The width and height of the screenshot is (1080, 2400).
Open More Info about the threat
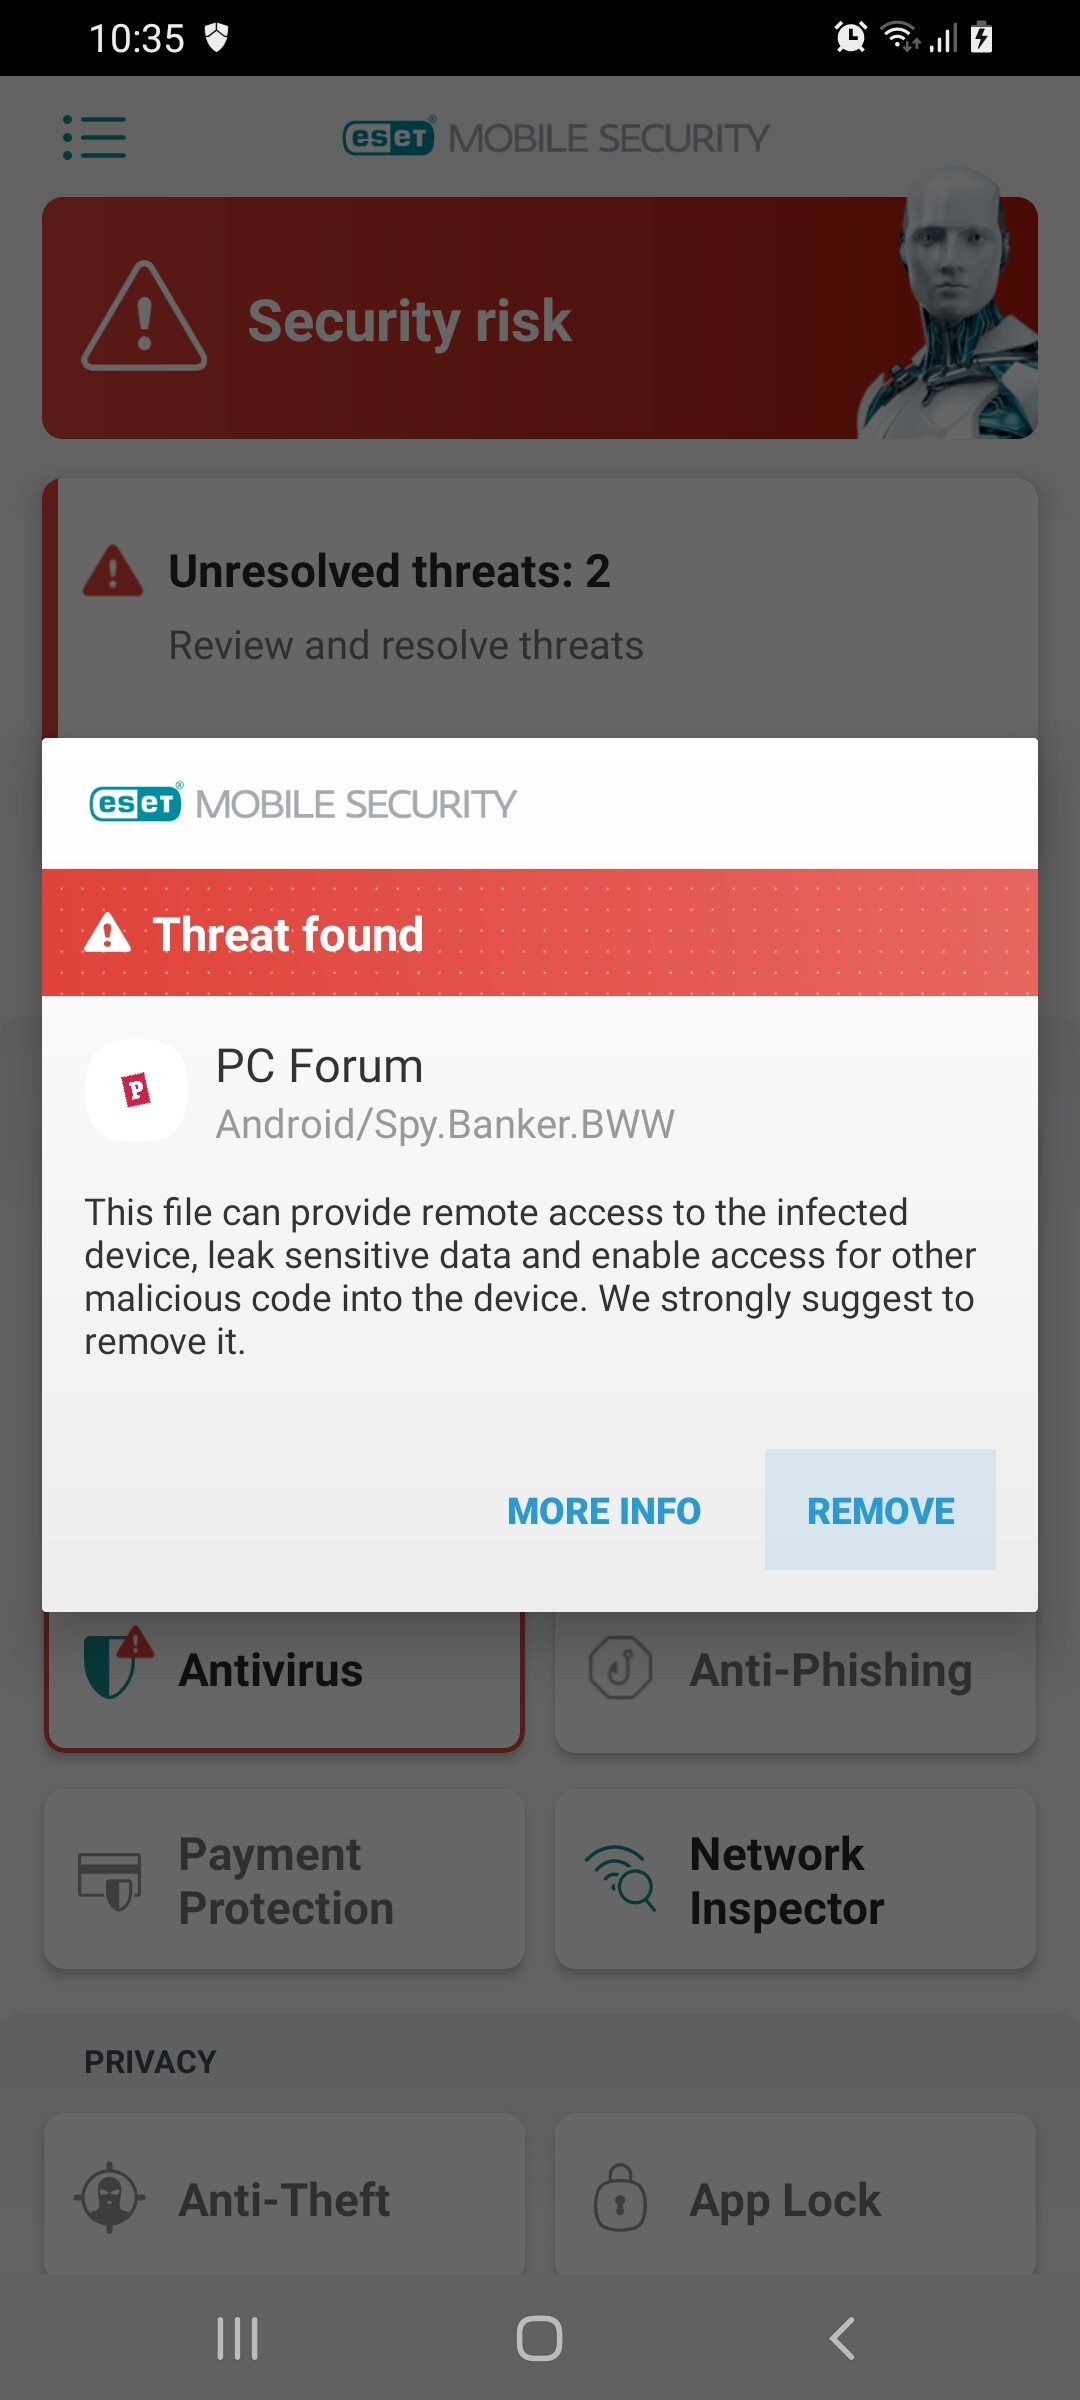click(604, 1510)
